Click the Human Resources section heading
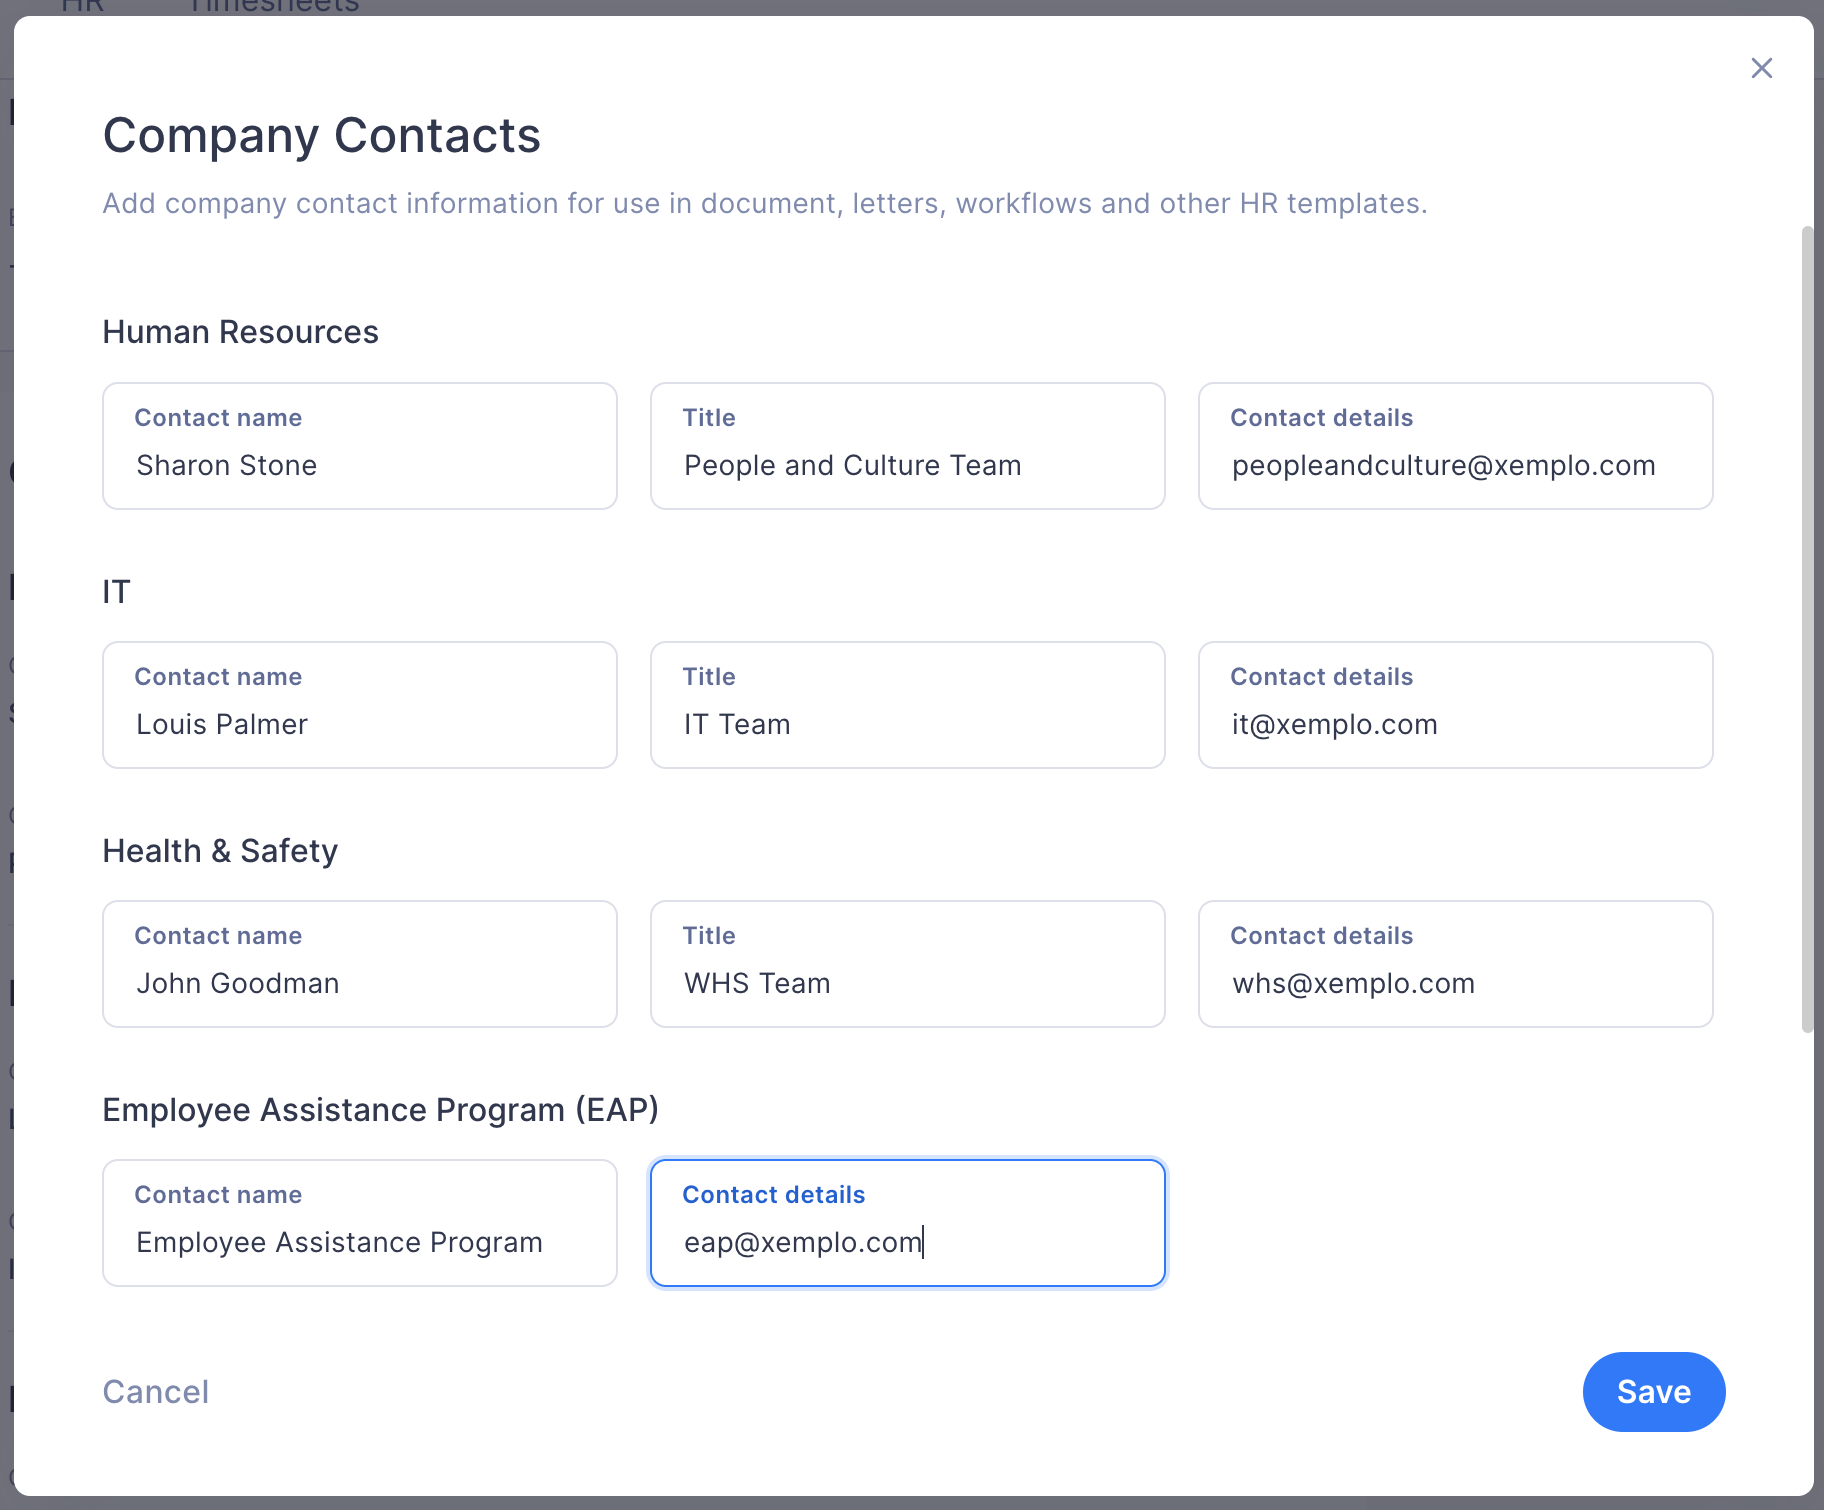 (240, 332)
